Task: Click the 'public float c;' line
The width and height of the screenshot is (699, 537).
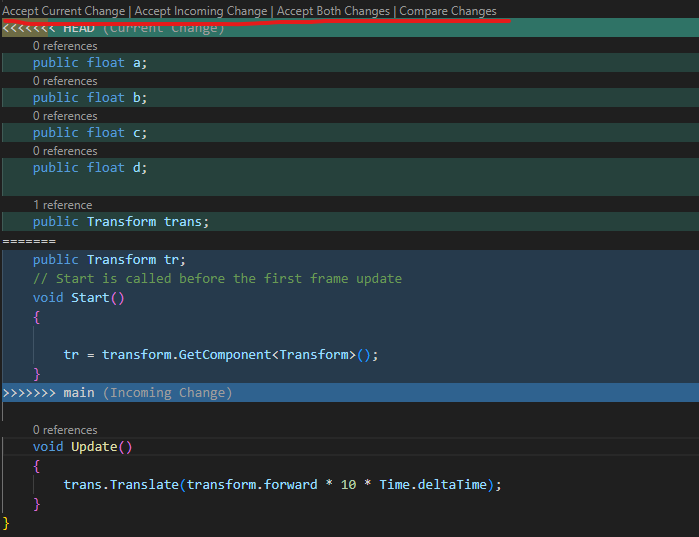Action: pos(350,132)
